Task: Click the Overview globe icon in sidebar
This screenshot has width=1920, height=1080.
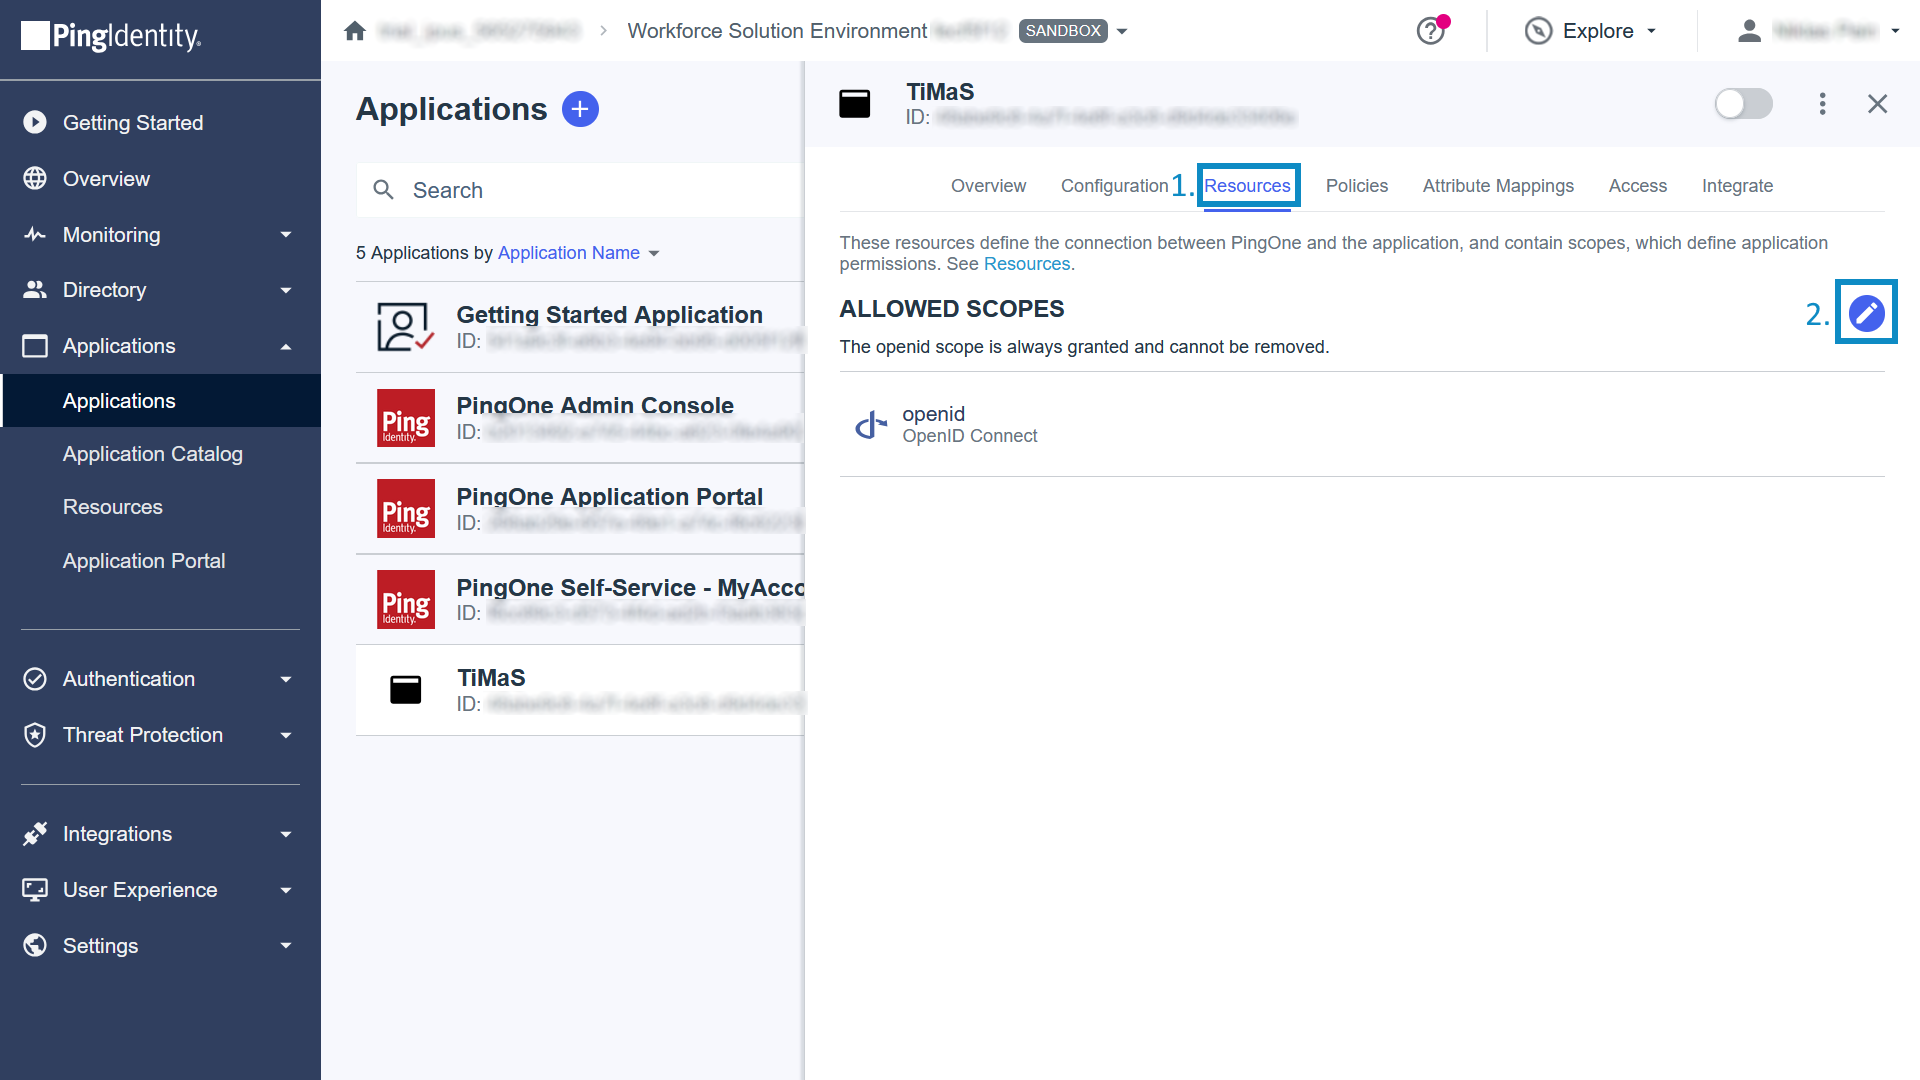Action: tap(35, 178)
